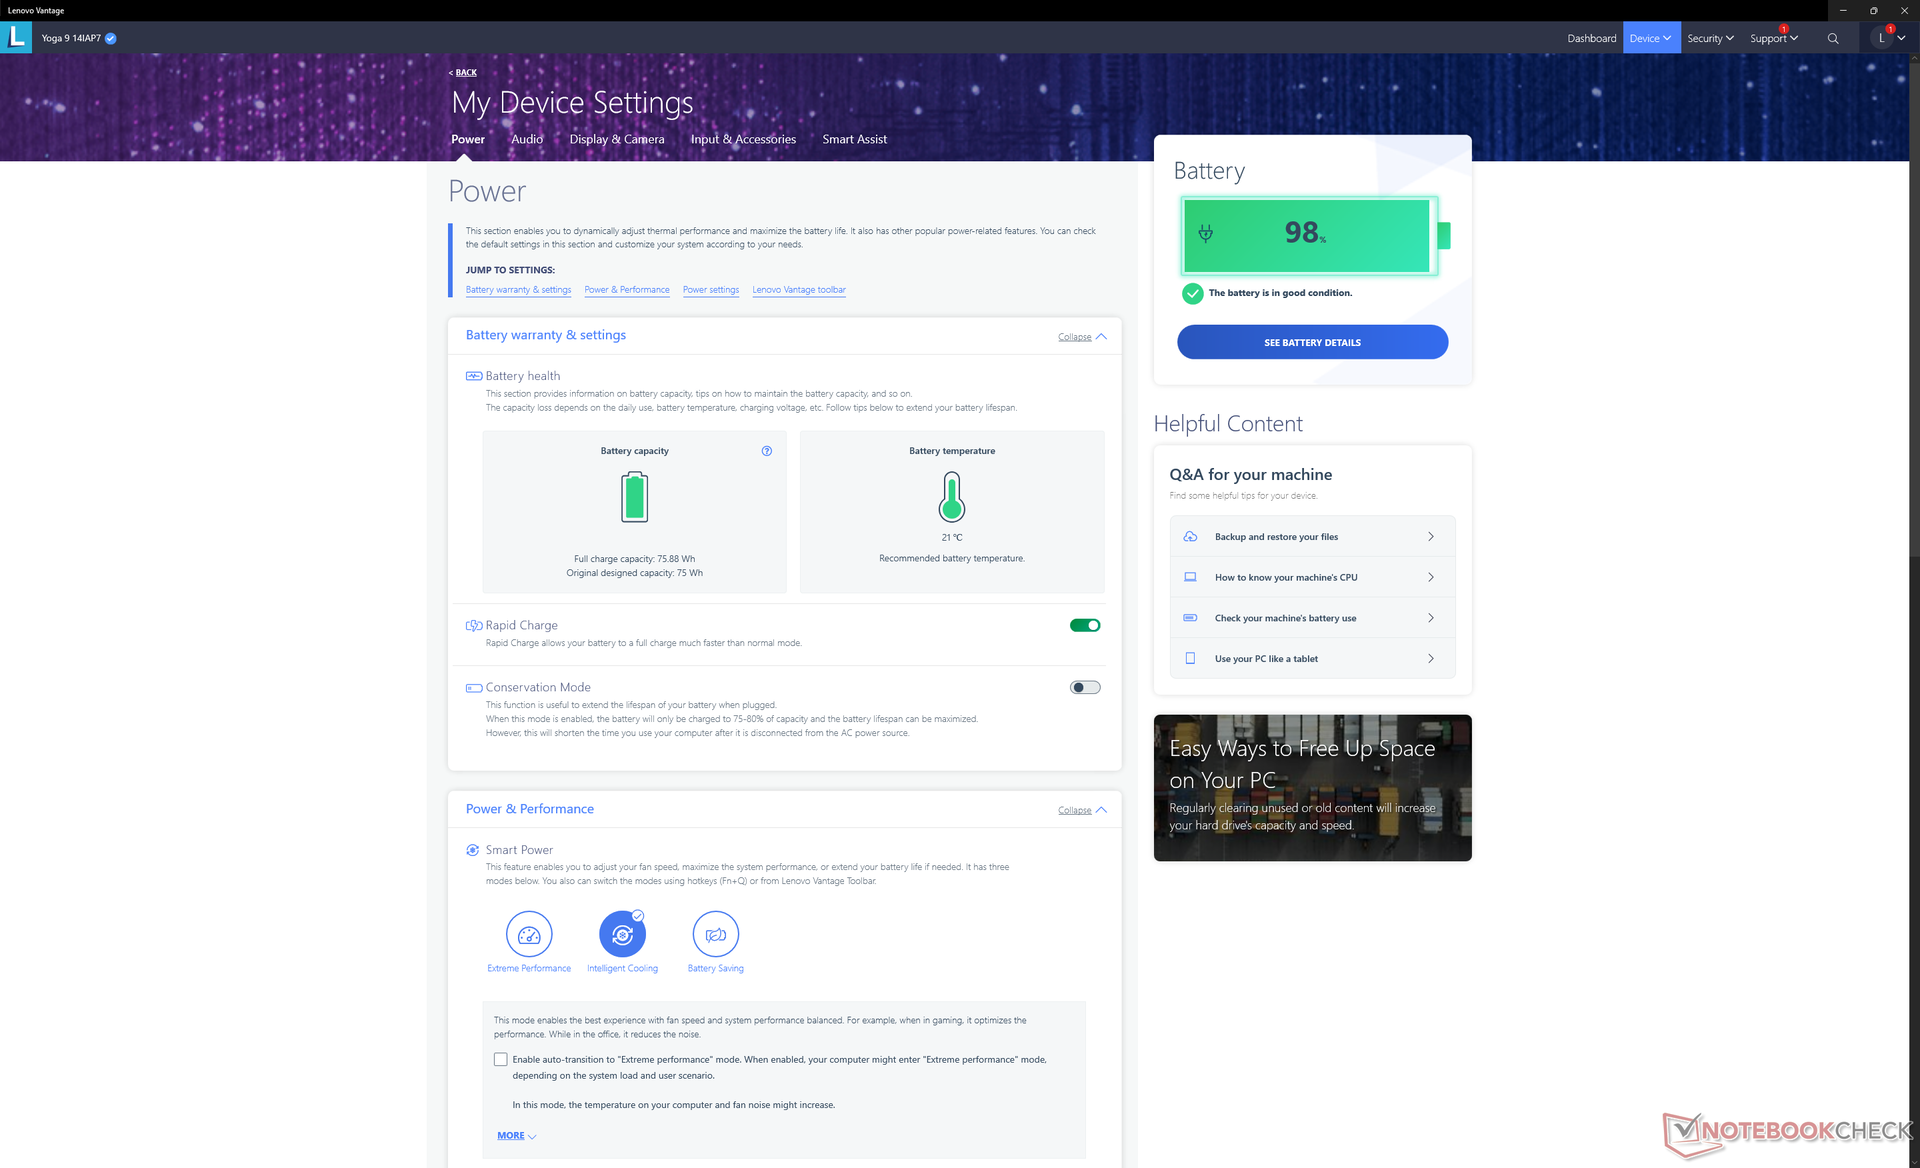
Task: Select Extreme Performance mode icon
Action: click(x=529, y=934)
